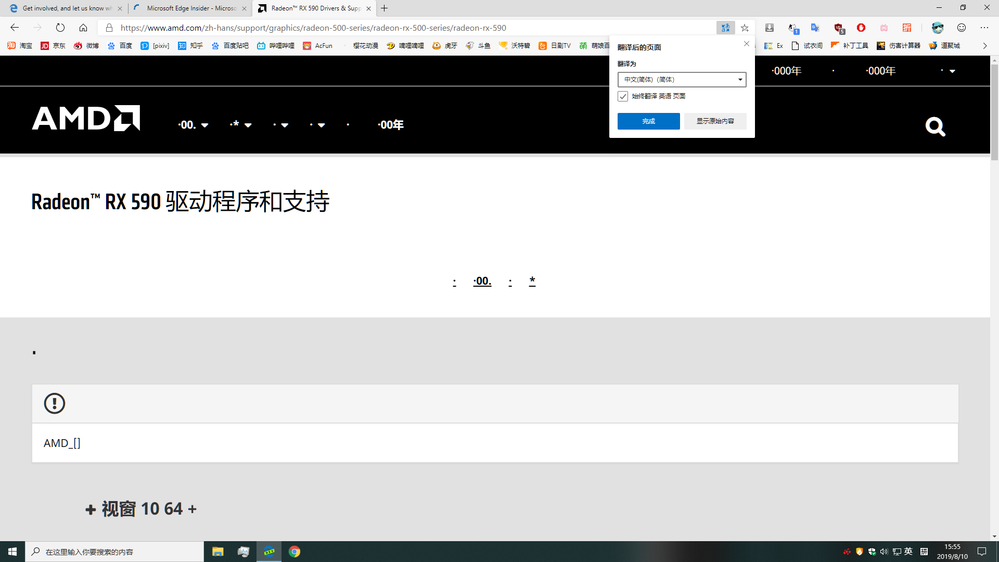The image size is (999, 562).
Task: Open the 知乎 bookmark
Action: click(x=190, y=46)
